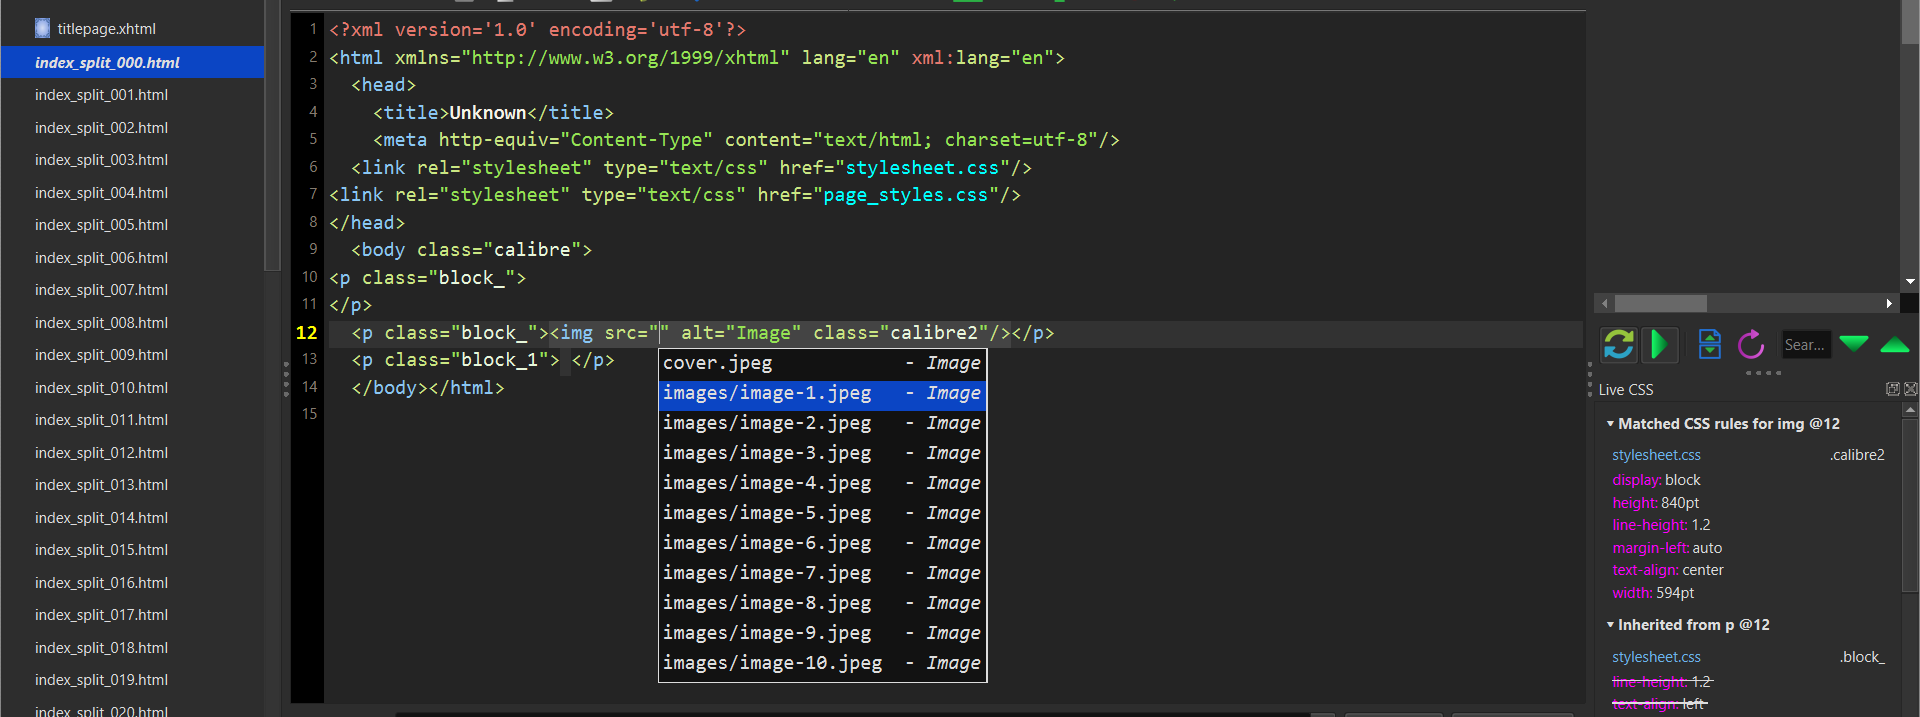Find next with green down arrow
Image resolution: width=1920 pixels, height=717 pixels.
point(1853,345)
